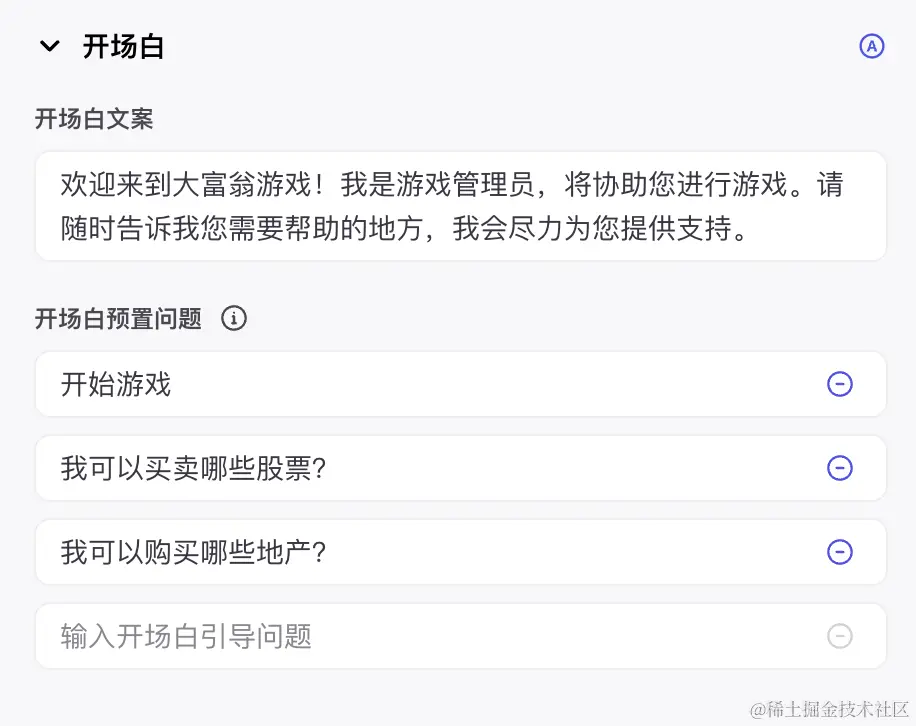Click the chevron beside 开场白

pos(50,46)
